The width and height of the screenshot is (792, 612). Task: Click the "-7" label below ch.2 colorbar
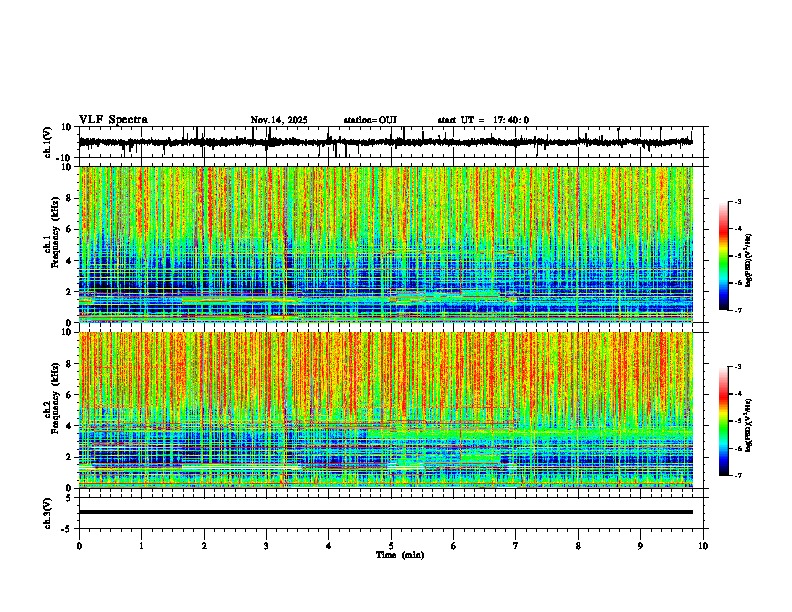click(x=738, y=475)
